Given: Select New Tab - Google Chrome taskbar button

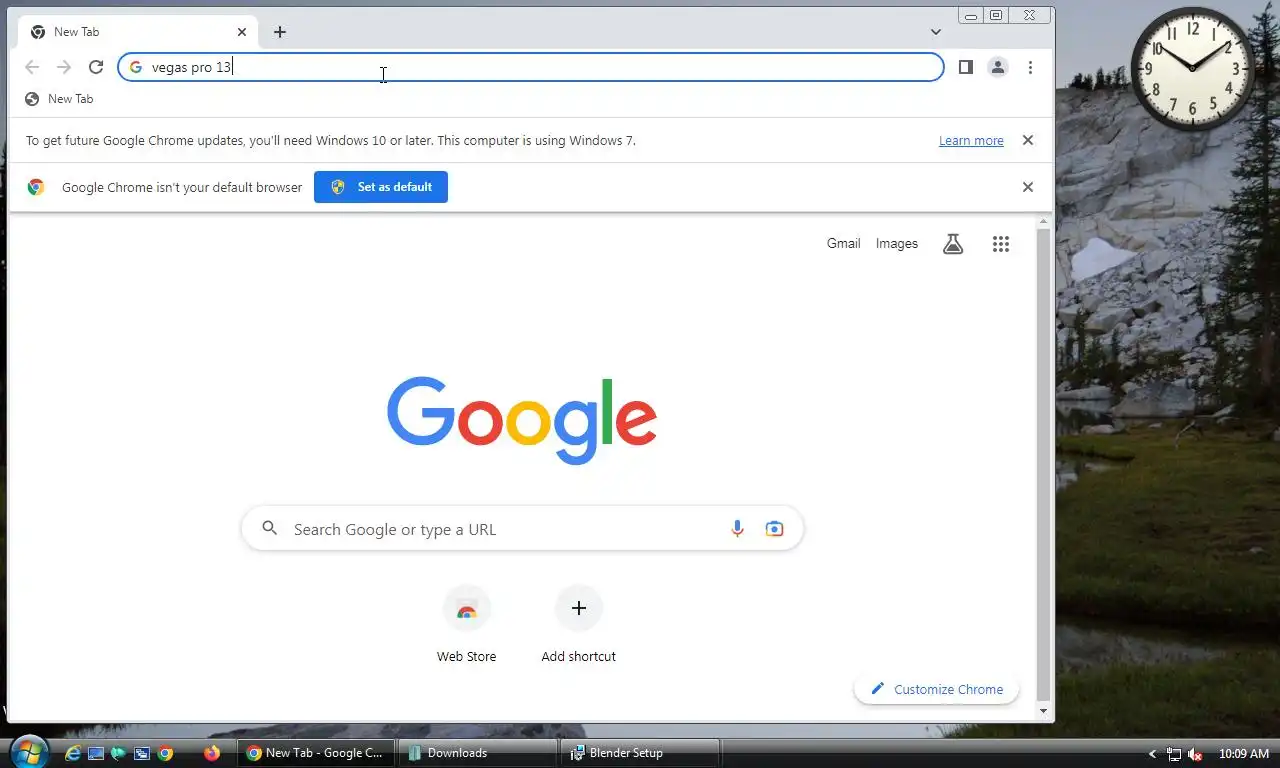Looking at the screenshot, I should 316,753.
